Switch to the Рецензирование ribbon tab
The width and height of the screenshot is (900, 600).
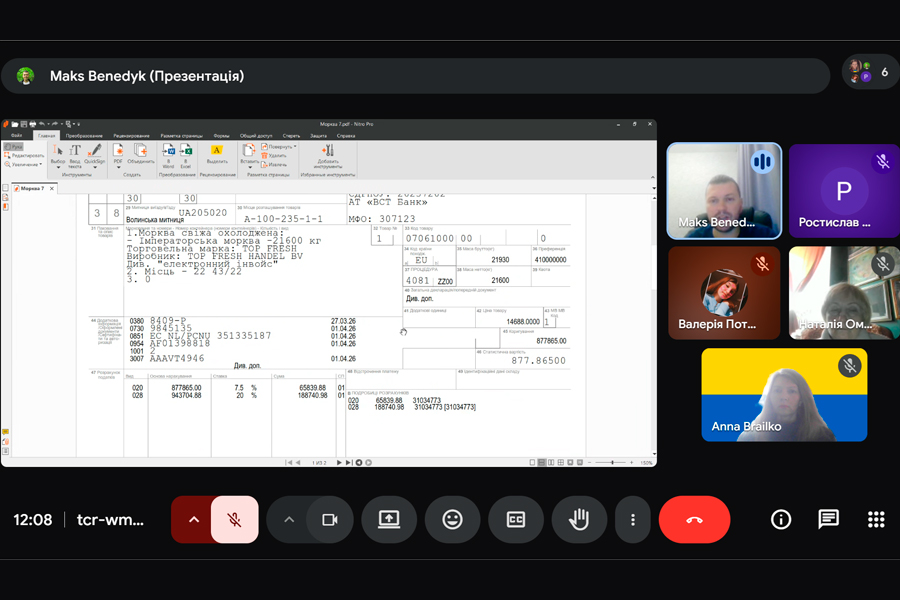coord(131,136)
